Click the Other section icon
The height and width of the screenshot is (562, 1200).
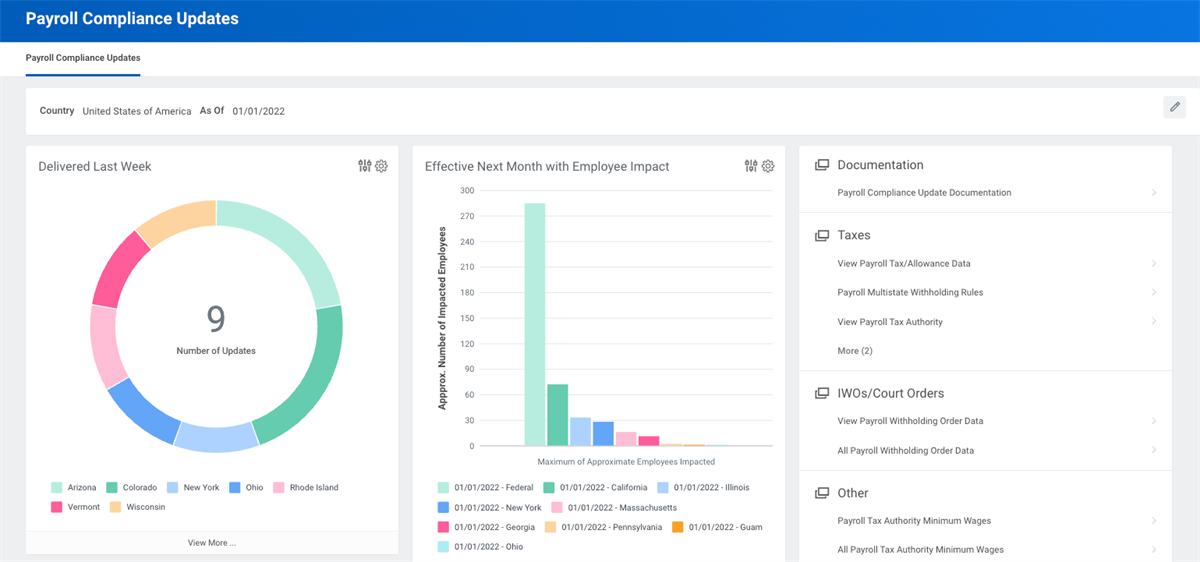click(x=822, y=493)
